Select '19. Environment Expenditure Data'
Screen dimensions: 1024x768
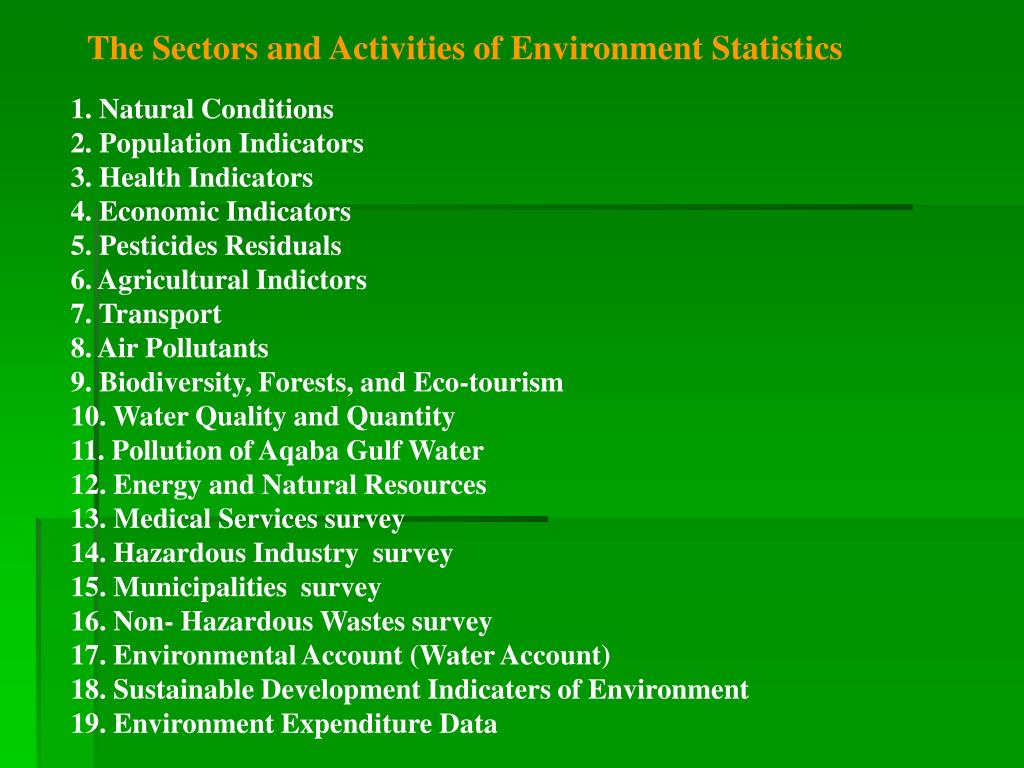coord(284,724)
